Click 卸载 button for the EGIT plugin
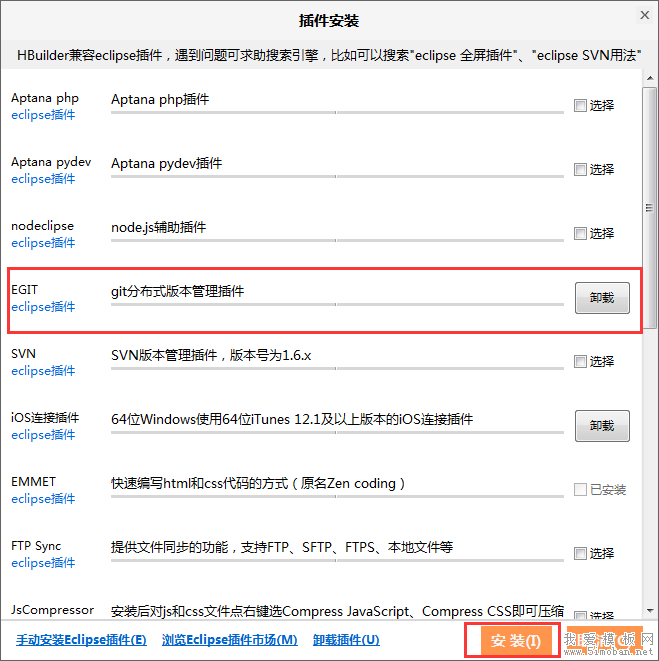659x661 pixels. click(x=602, y=298)
